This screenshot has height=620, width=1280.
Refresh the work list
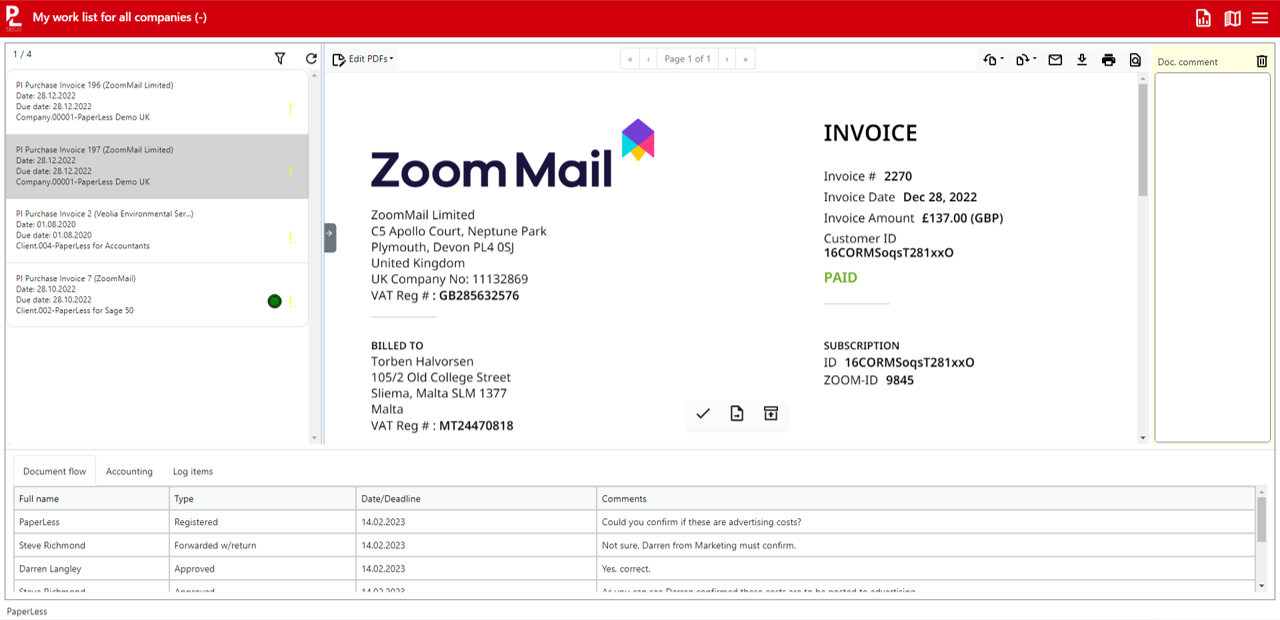(x=311, y=59)
